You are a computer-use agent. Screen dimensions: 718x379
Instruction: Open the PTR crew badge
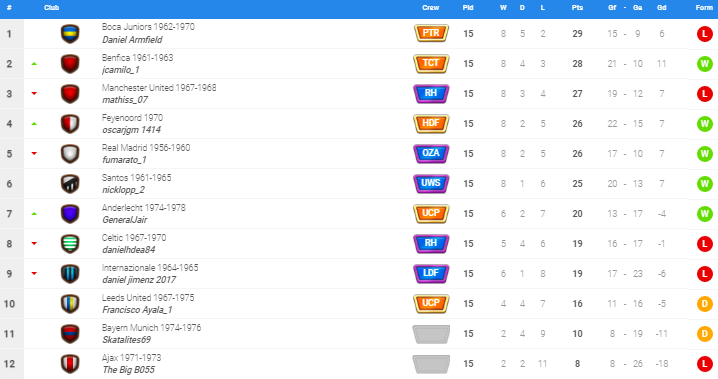click(x=431, y=33)
